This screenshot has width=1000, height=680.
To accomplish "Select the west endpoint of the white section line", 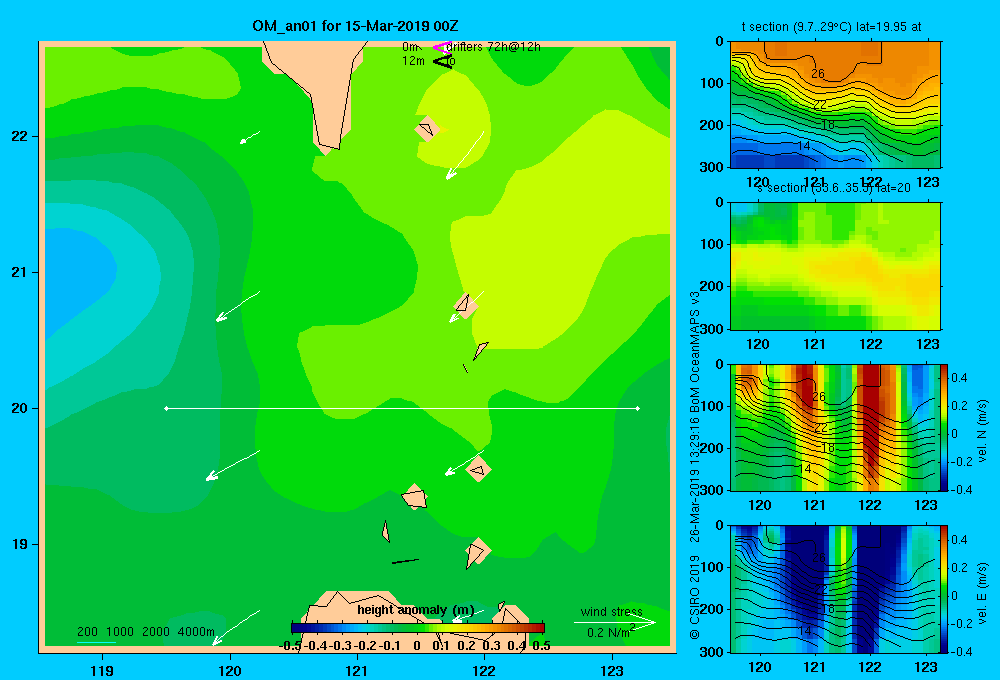I will tap(166, 408).
